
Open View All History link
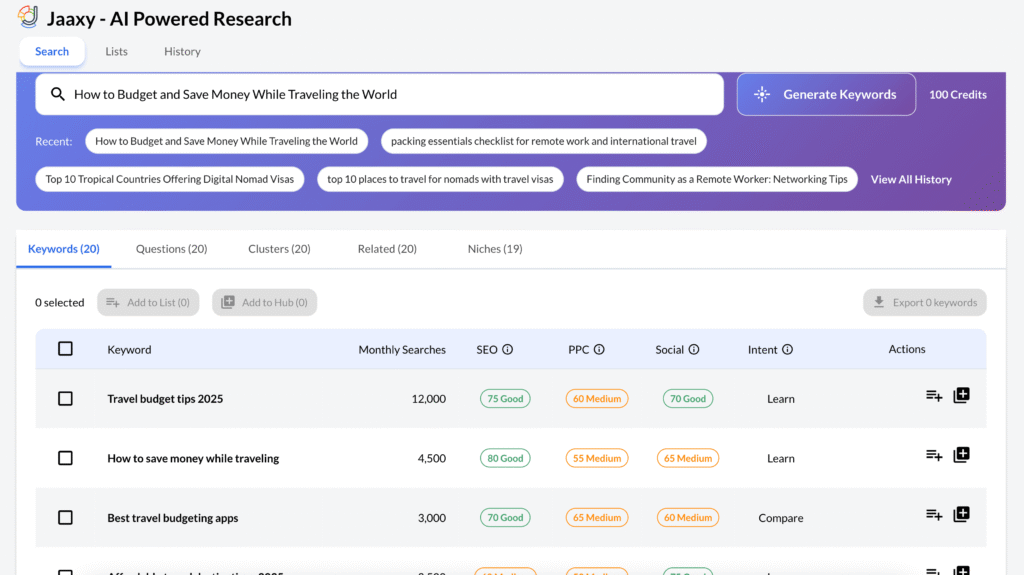coord(910,180)
